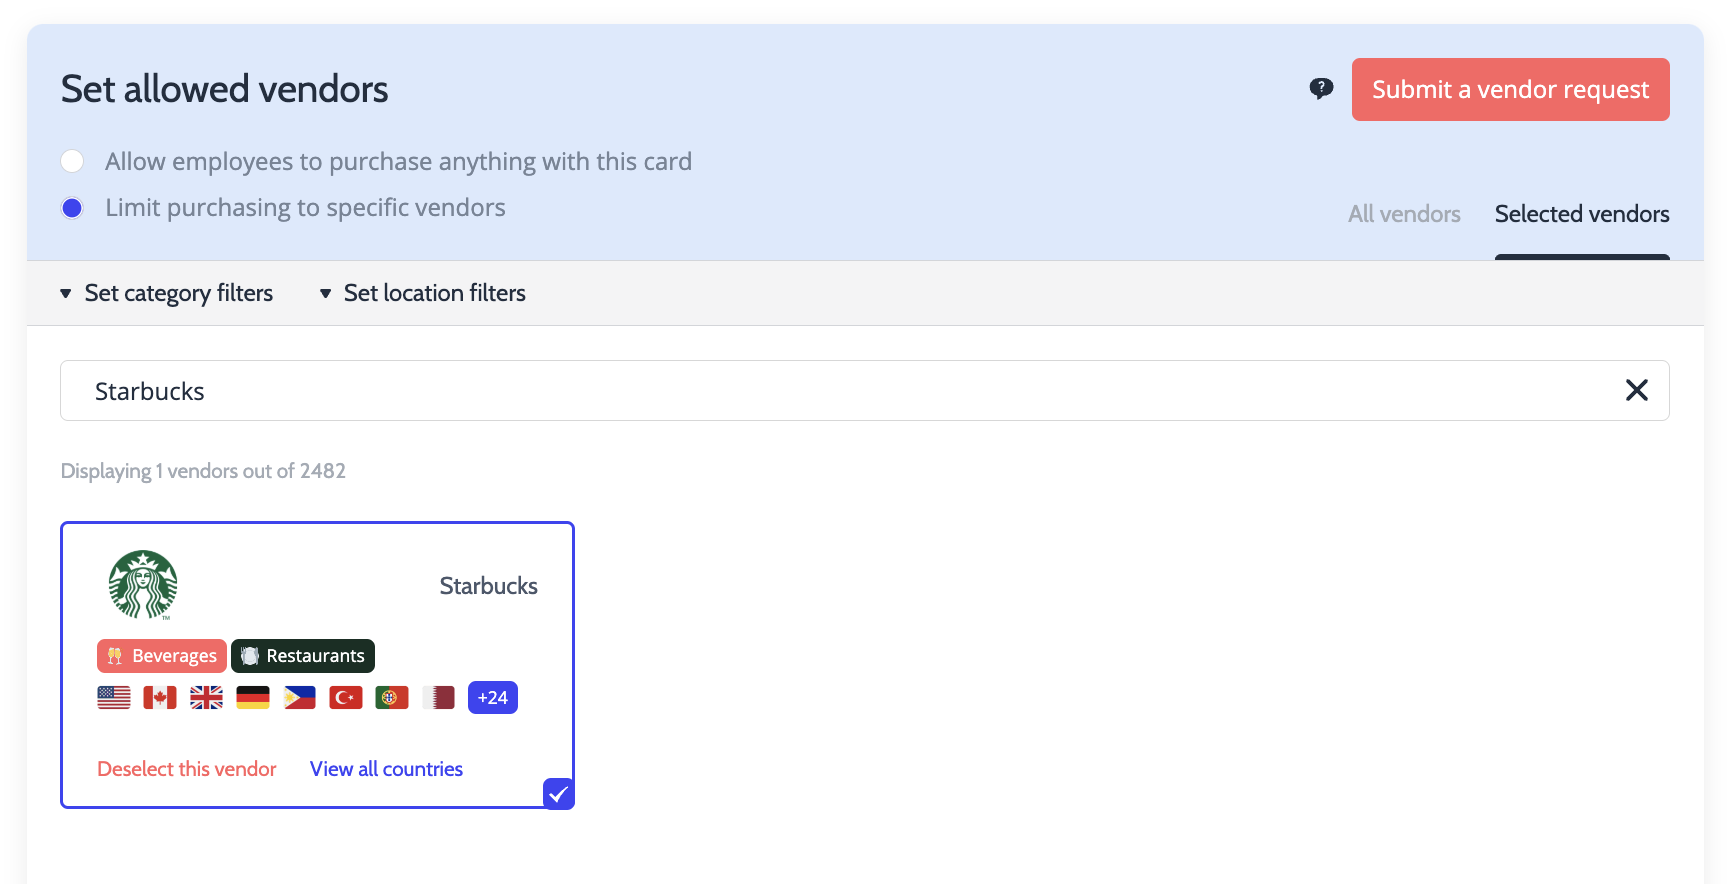The image size is (1734, 884).
Task: Click the United States flag icon
Action: coord(114,697)
